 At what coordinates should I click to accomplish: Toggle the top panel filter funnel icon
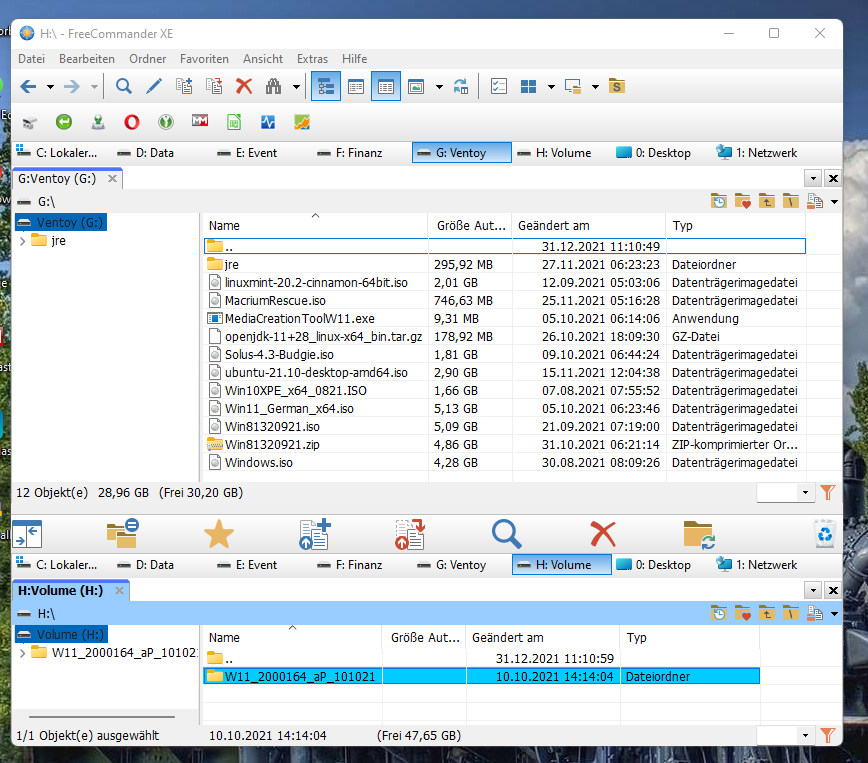pos(828,492)
